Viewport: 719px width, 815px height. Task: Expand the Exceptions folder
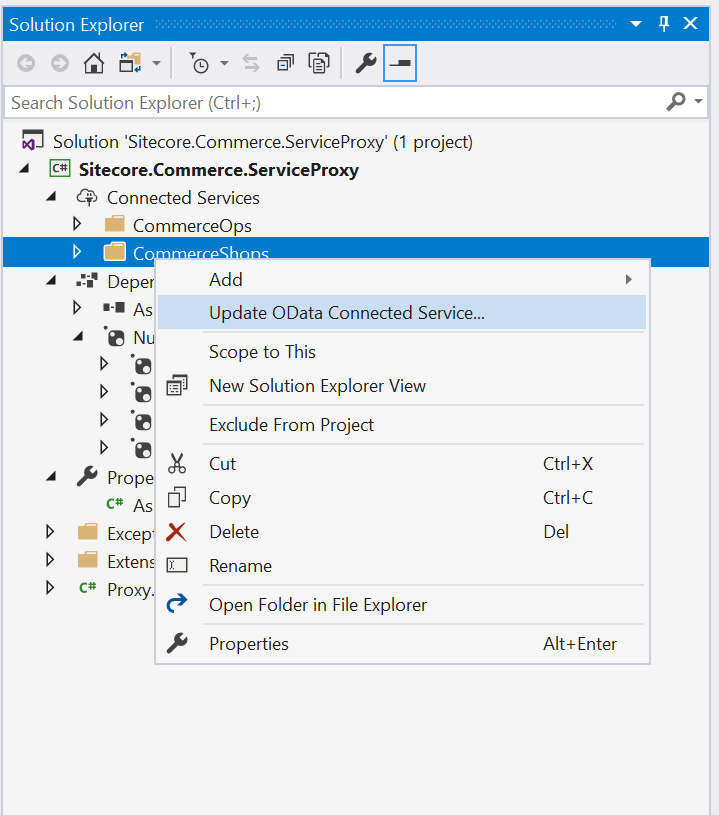pyautogui.click(x=50, y=532)
